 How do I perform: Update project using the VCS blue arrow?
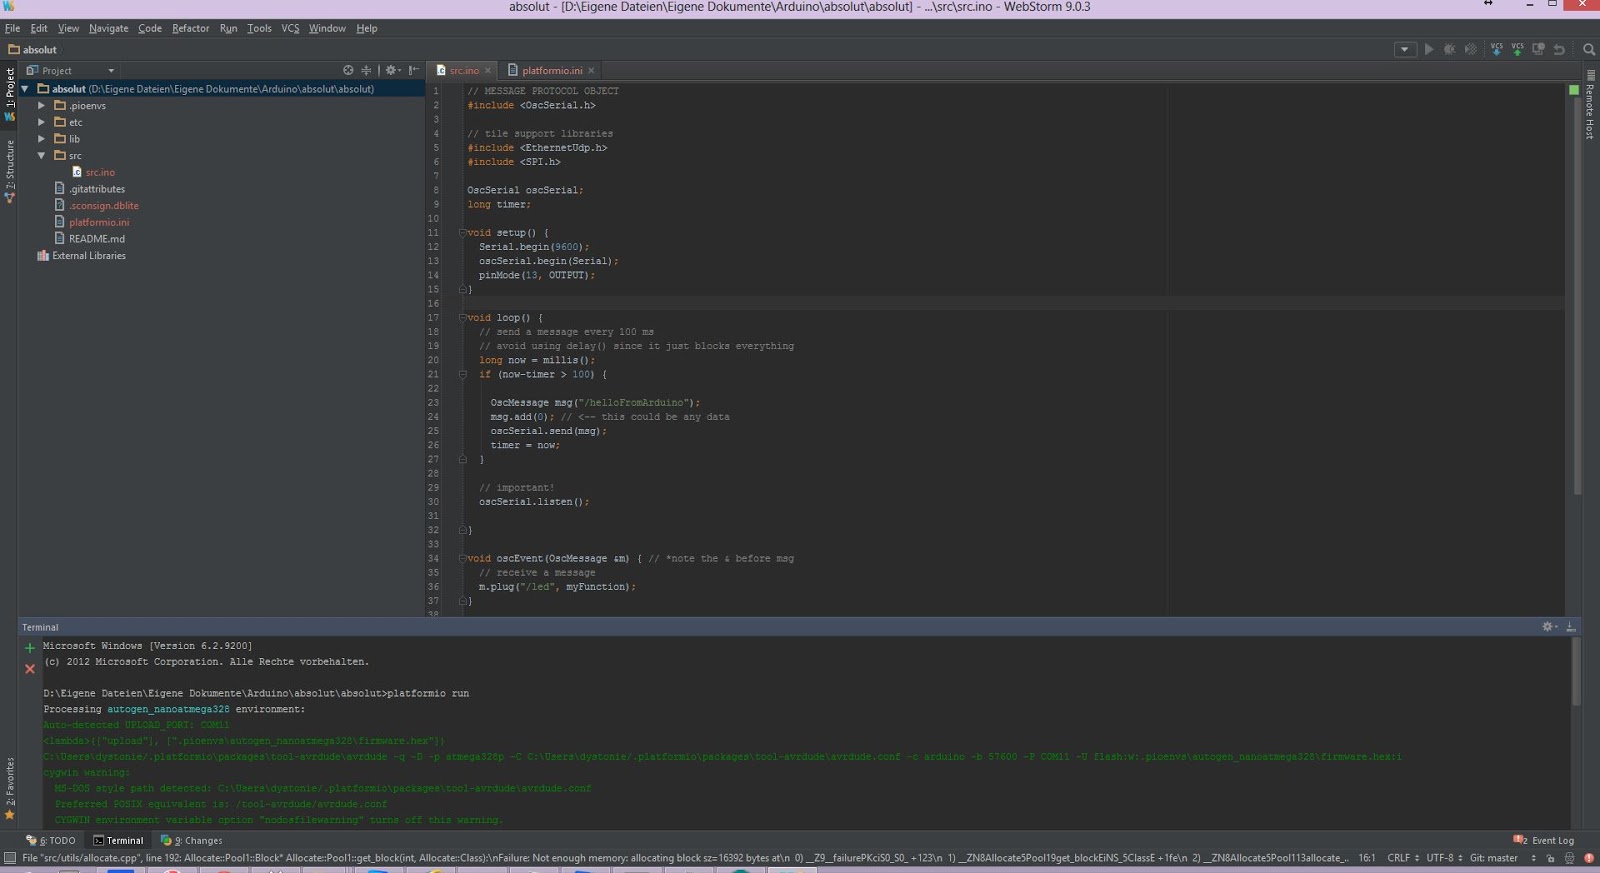pos(1496,49)
